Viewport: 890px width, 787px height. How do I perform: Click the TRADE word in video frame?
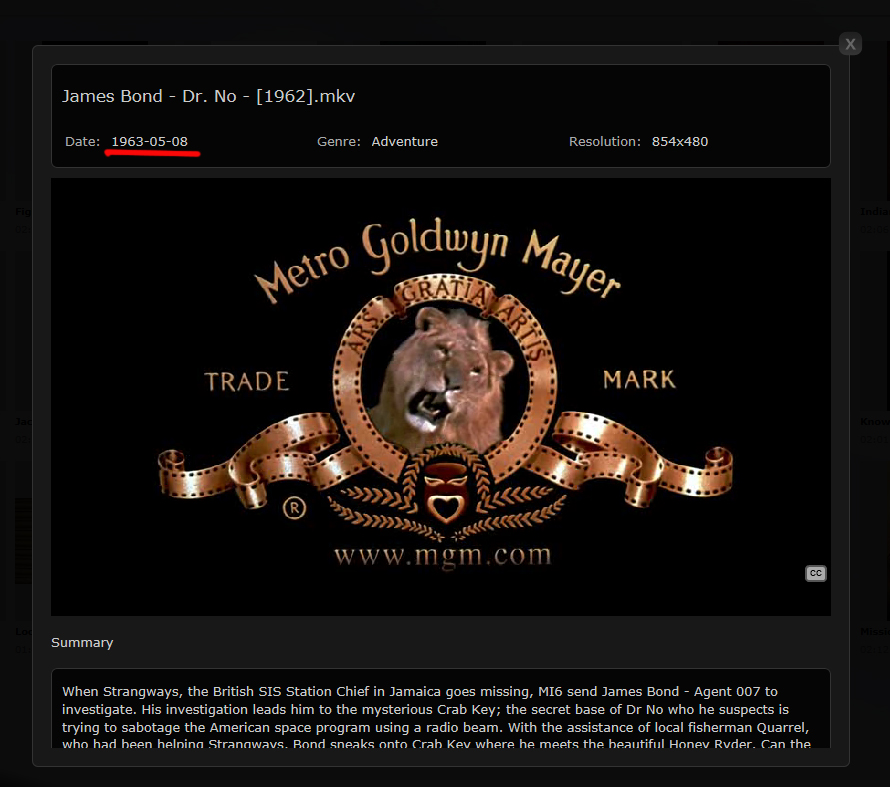point(246,381)
